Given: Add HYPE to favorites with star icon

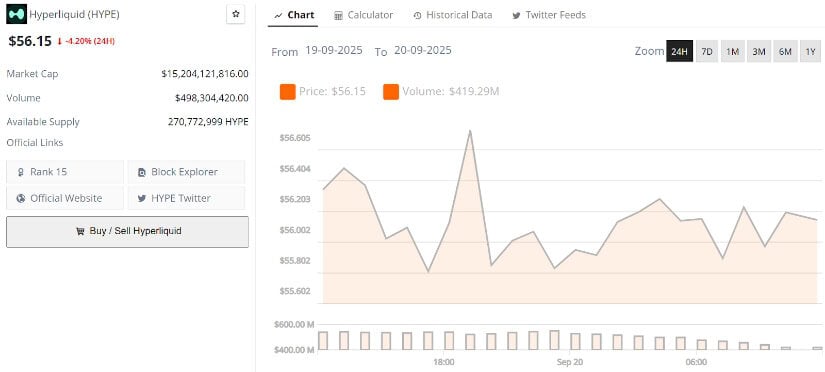Looking at the screenshot, I should pos(236,14).
